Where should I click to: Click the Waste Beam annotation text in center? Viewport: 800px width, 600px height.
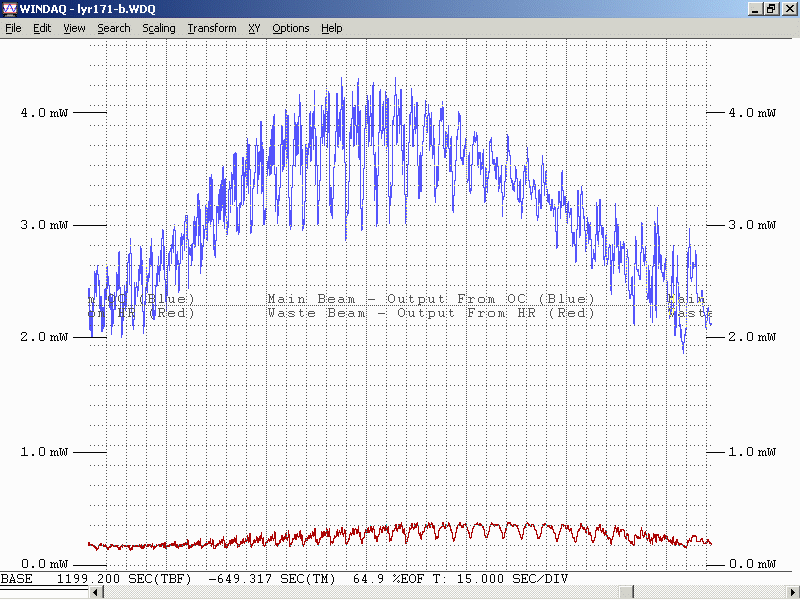[431, 313]
